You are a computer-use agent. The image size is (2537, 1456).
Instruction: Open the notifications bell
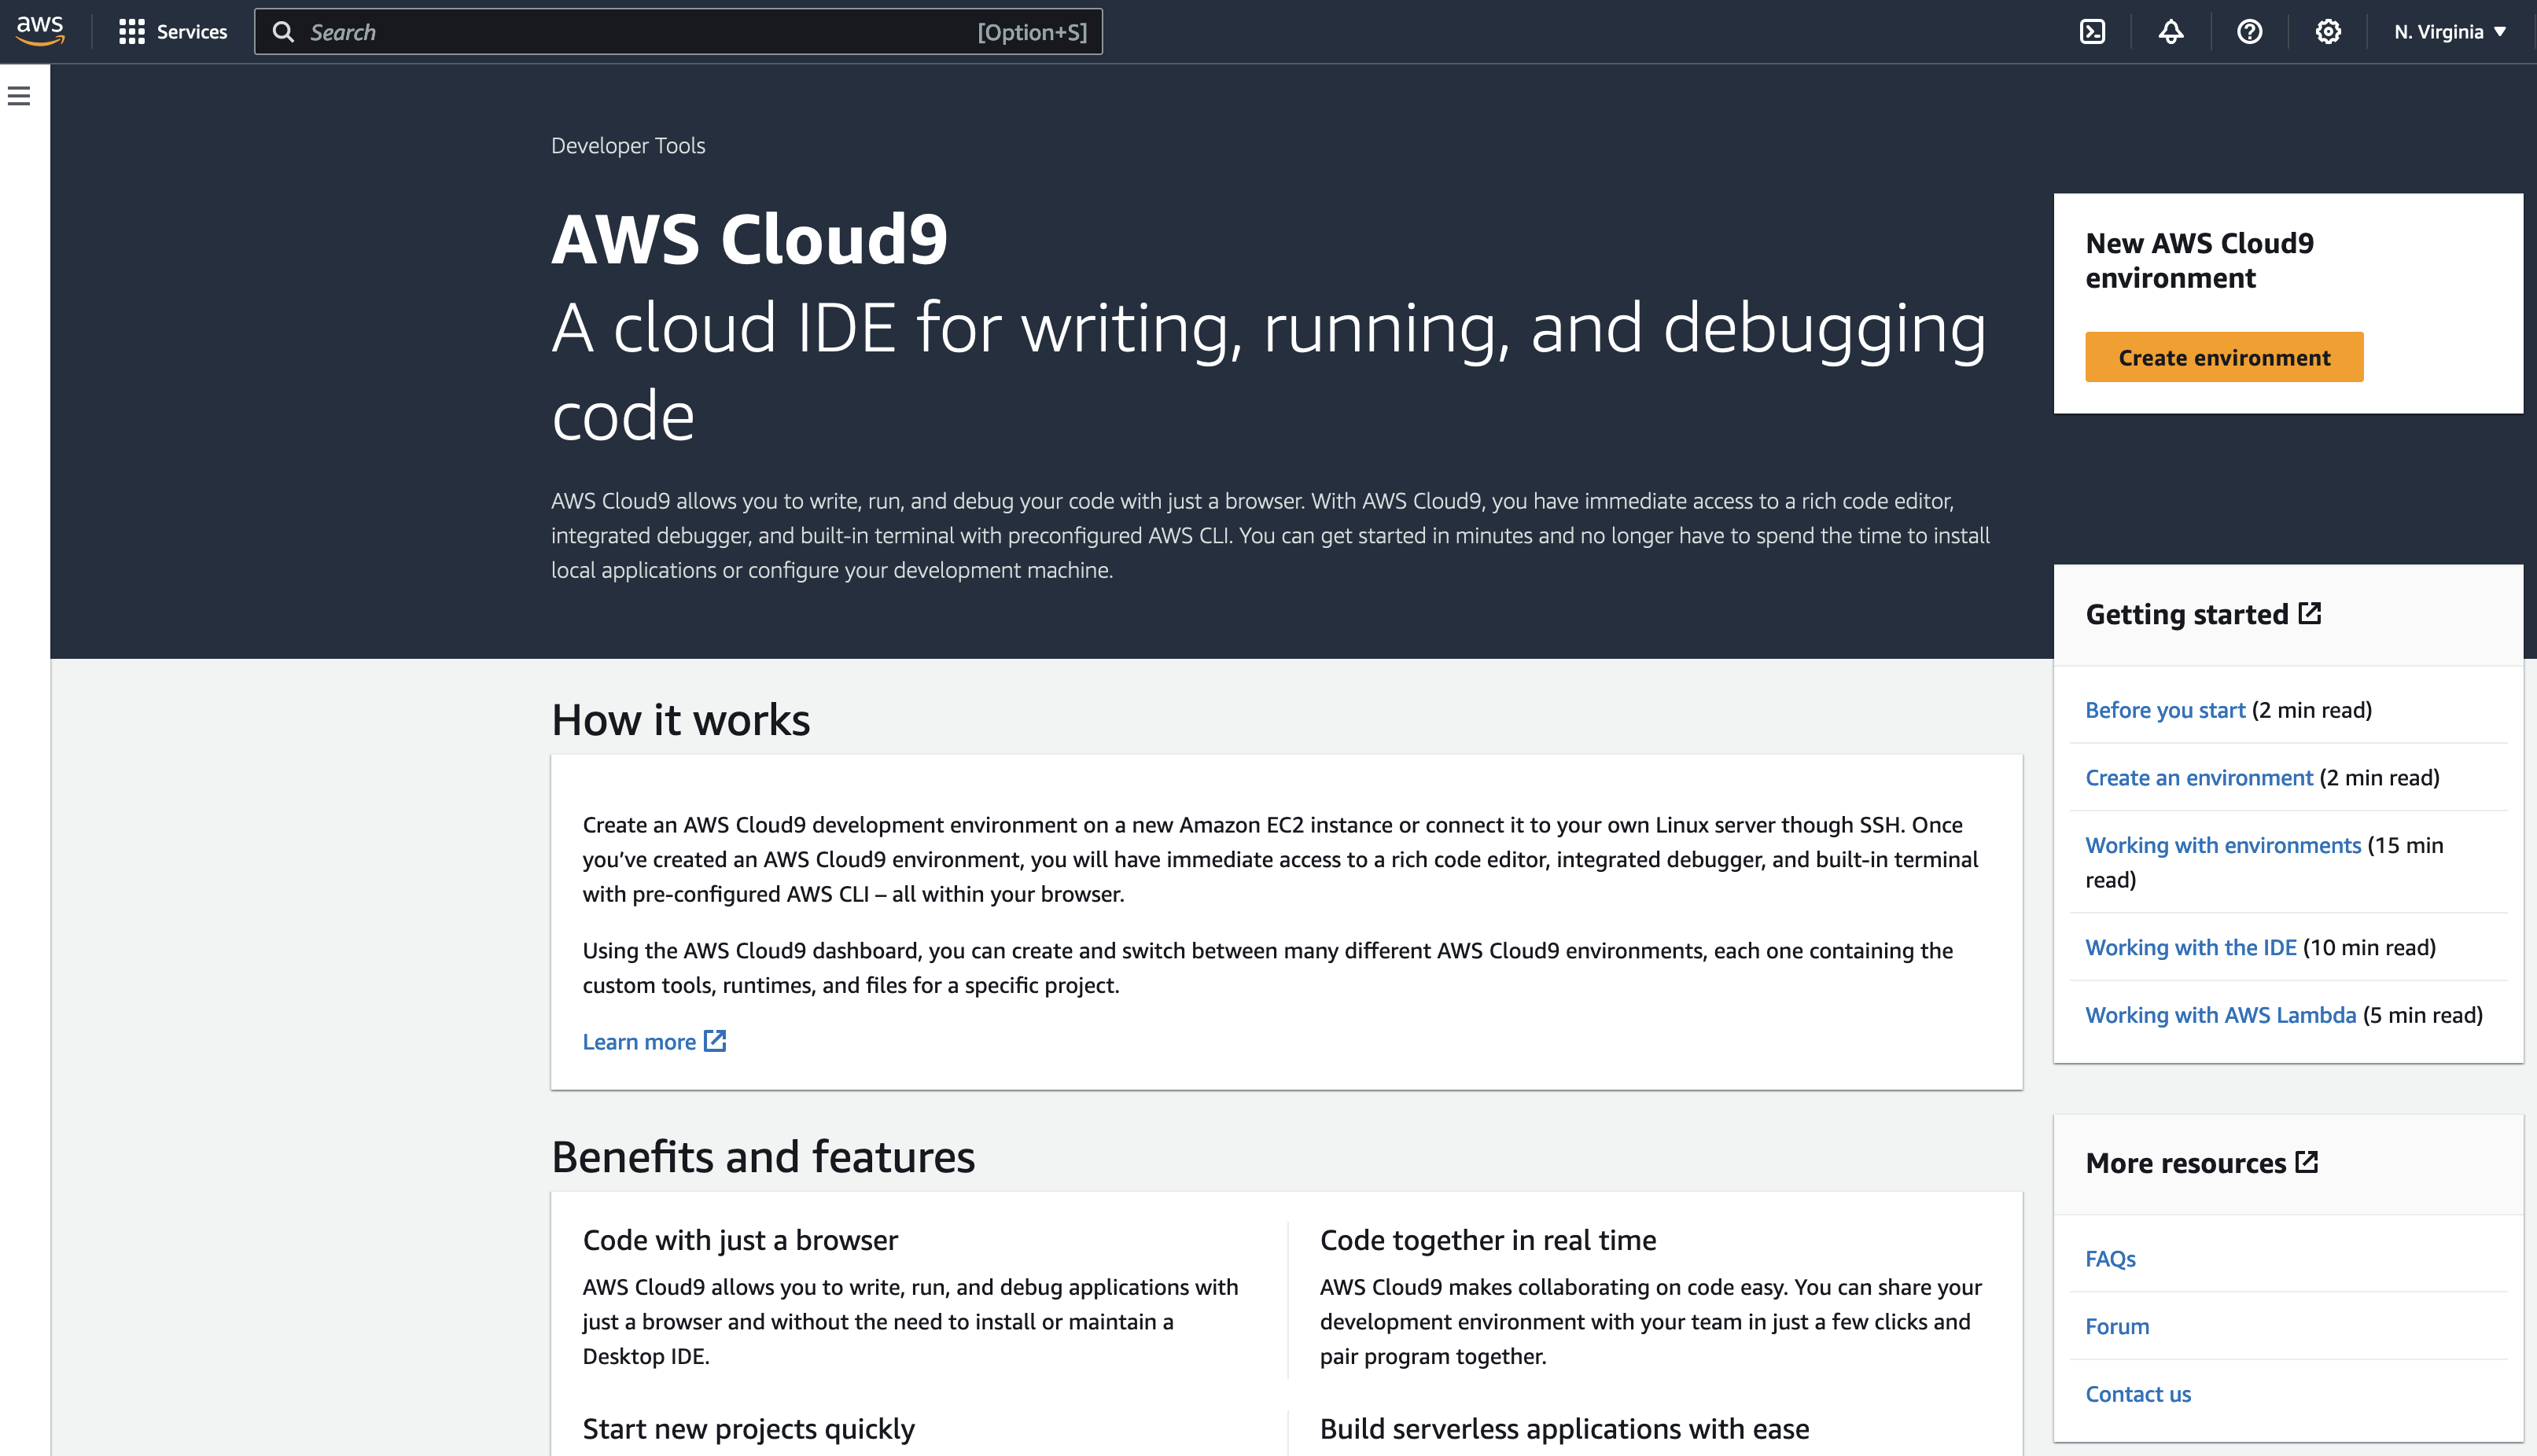point(2171,32)
